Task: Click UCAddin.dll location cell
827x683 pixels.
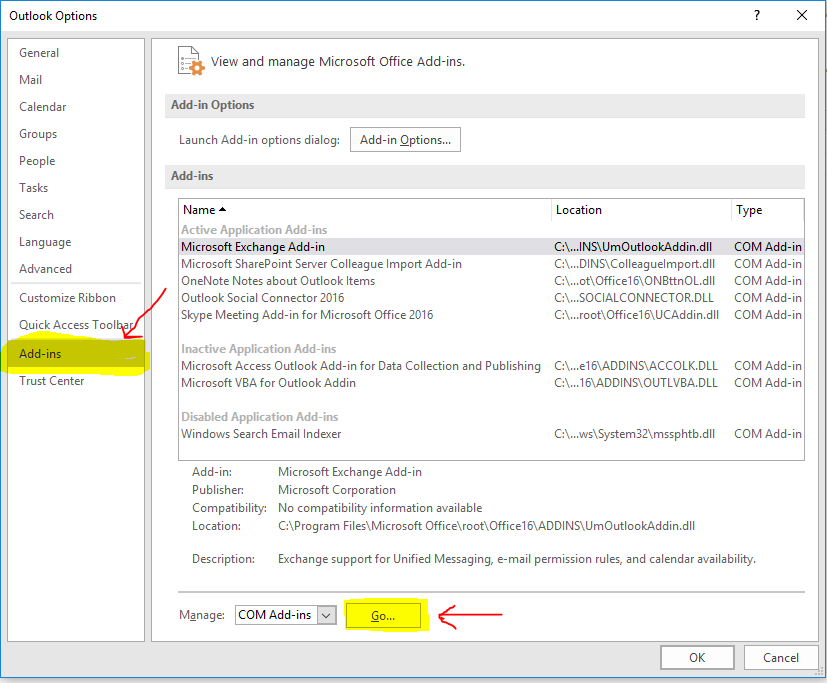Action: coord(636,315)
